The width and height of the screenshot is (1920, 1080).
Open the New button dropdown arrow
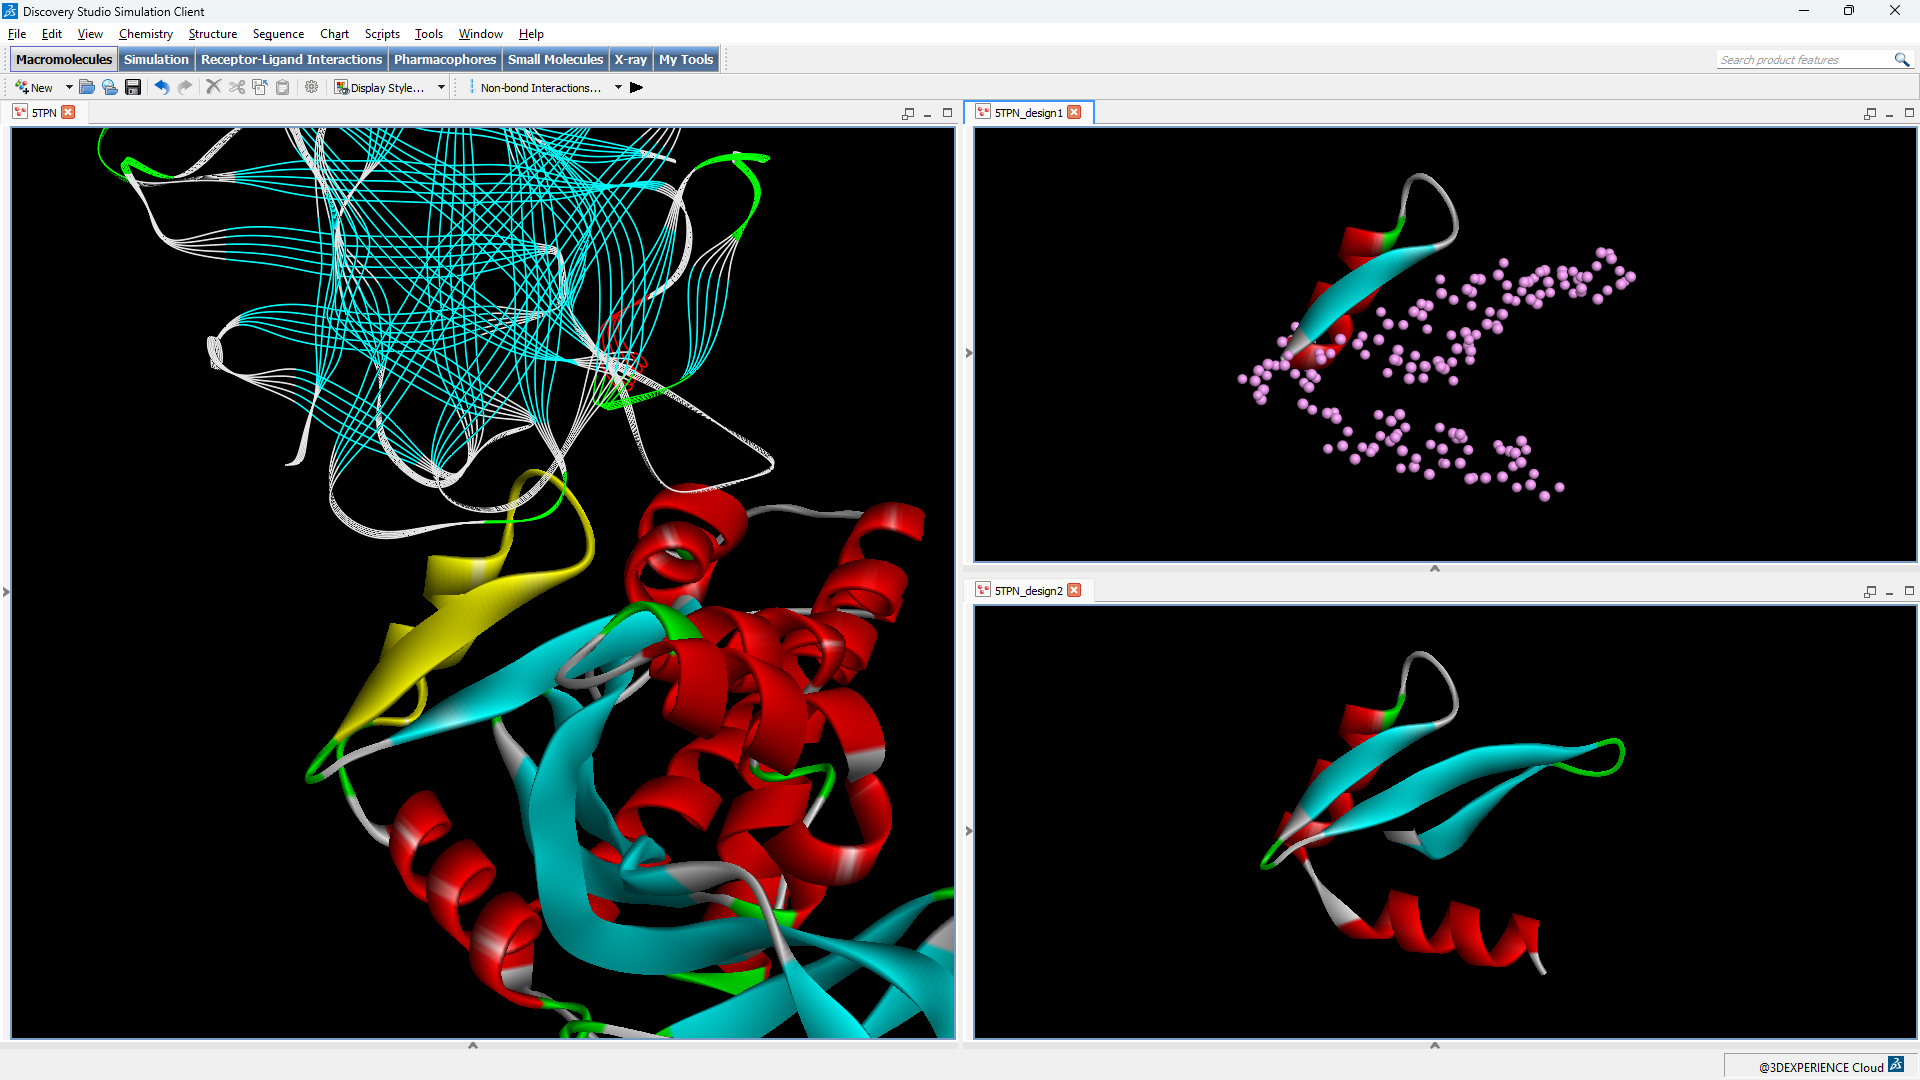tap(68, 87)
